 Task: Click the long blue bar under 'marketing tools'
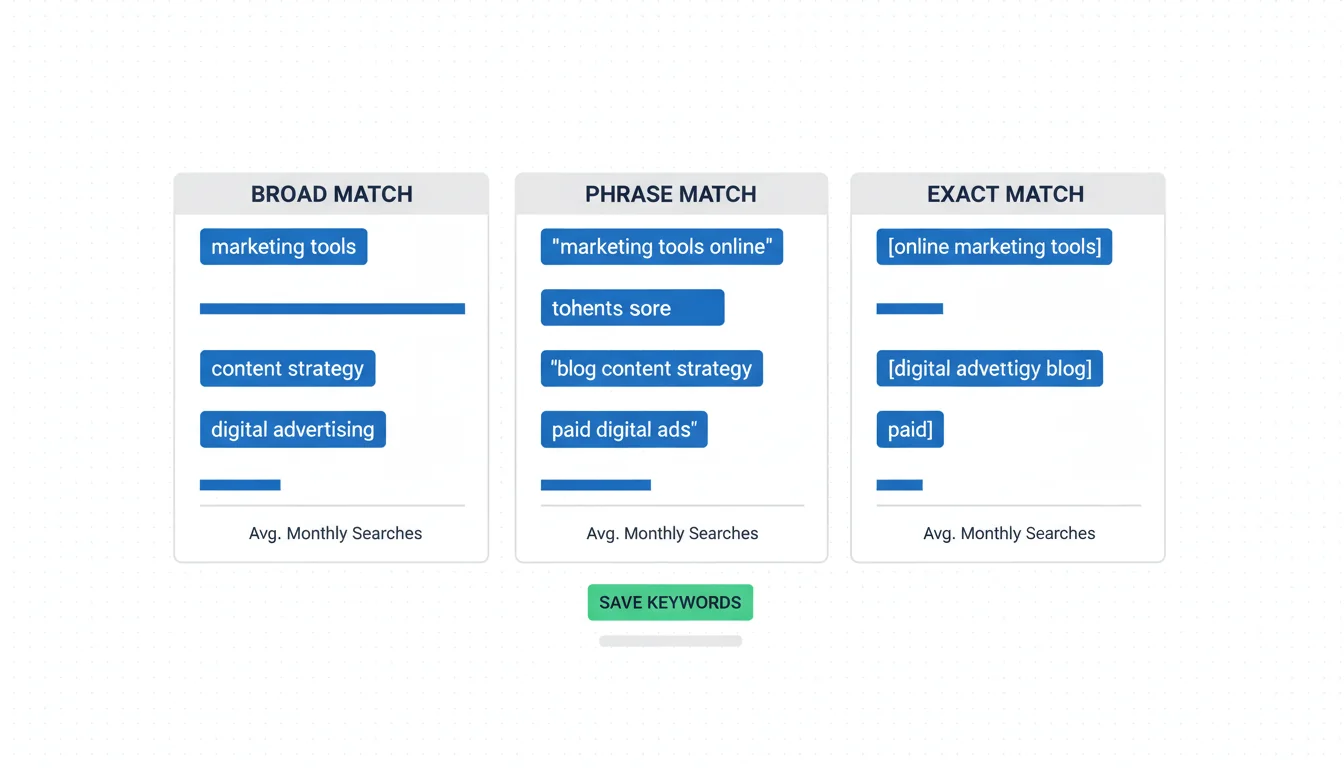(332, 309)
